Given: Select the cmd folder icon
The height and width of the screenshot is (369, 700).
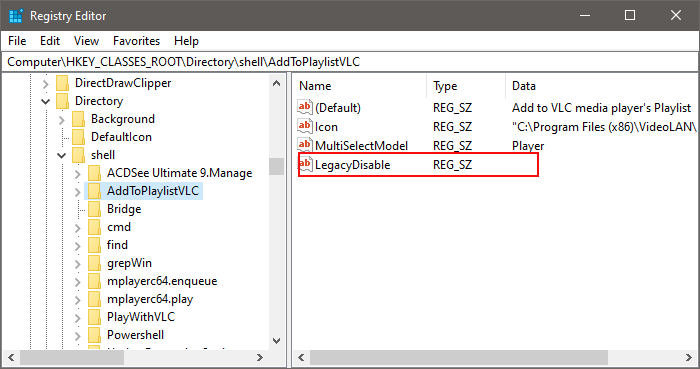Looking at the screenshot, I should point(95,227).
